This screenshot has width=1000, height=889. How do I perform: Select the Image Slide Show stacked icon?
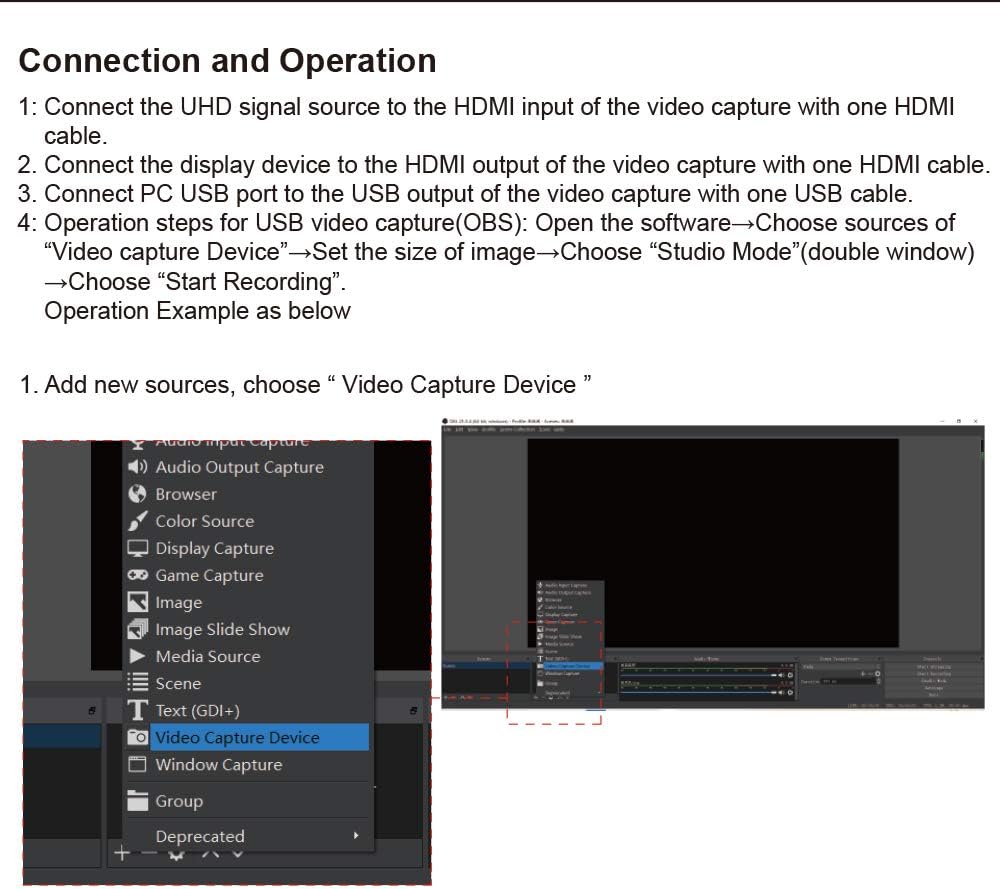click(x=137, y=629)
